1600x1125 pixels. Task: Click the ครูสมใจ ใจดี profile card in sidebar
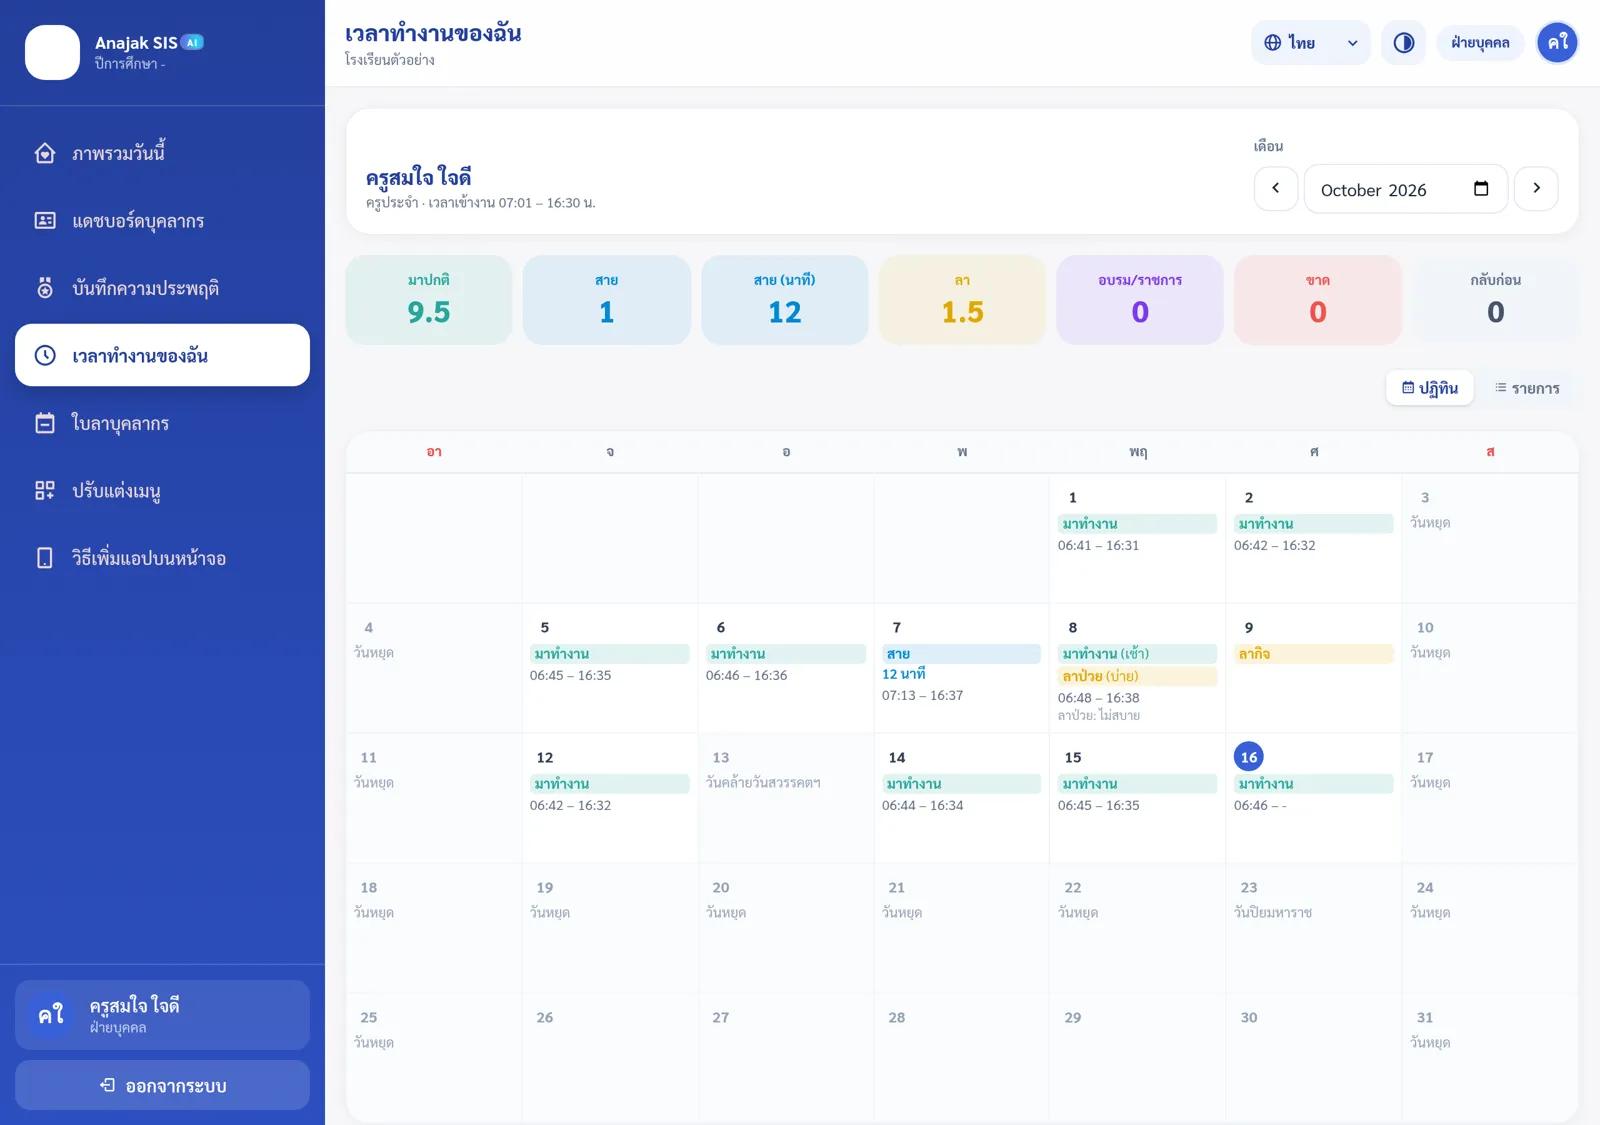coord(162,1015)
